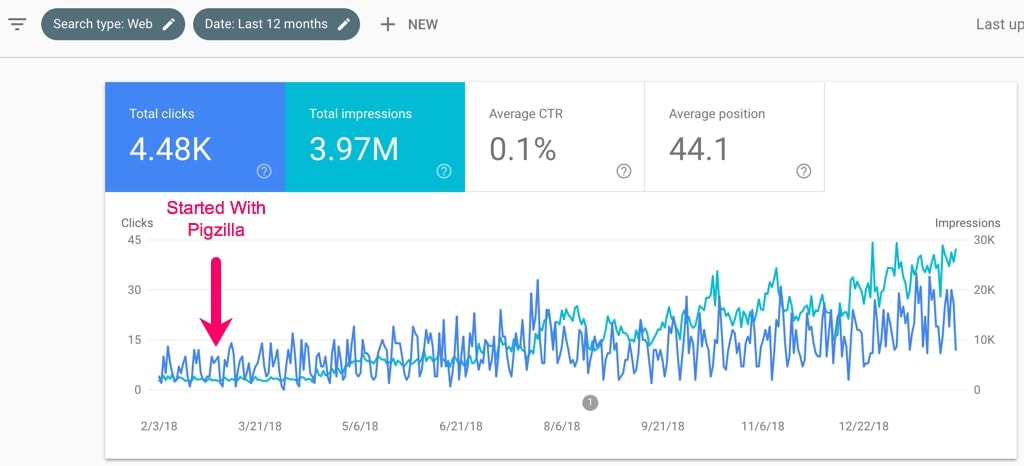Open help icon on Average CTR card

pyautogui.click(x=624, y=172)
